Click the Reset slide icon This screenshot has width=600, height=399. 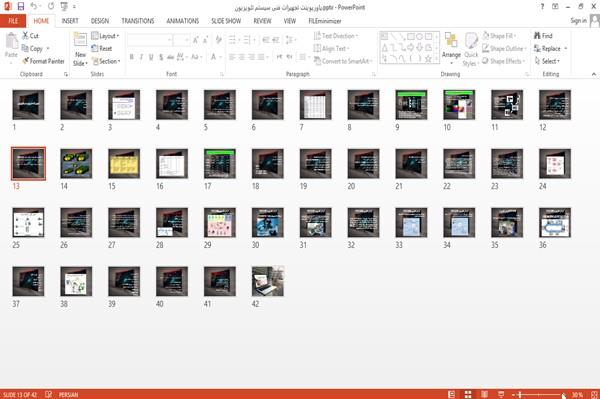95,49
